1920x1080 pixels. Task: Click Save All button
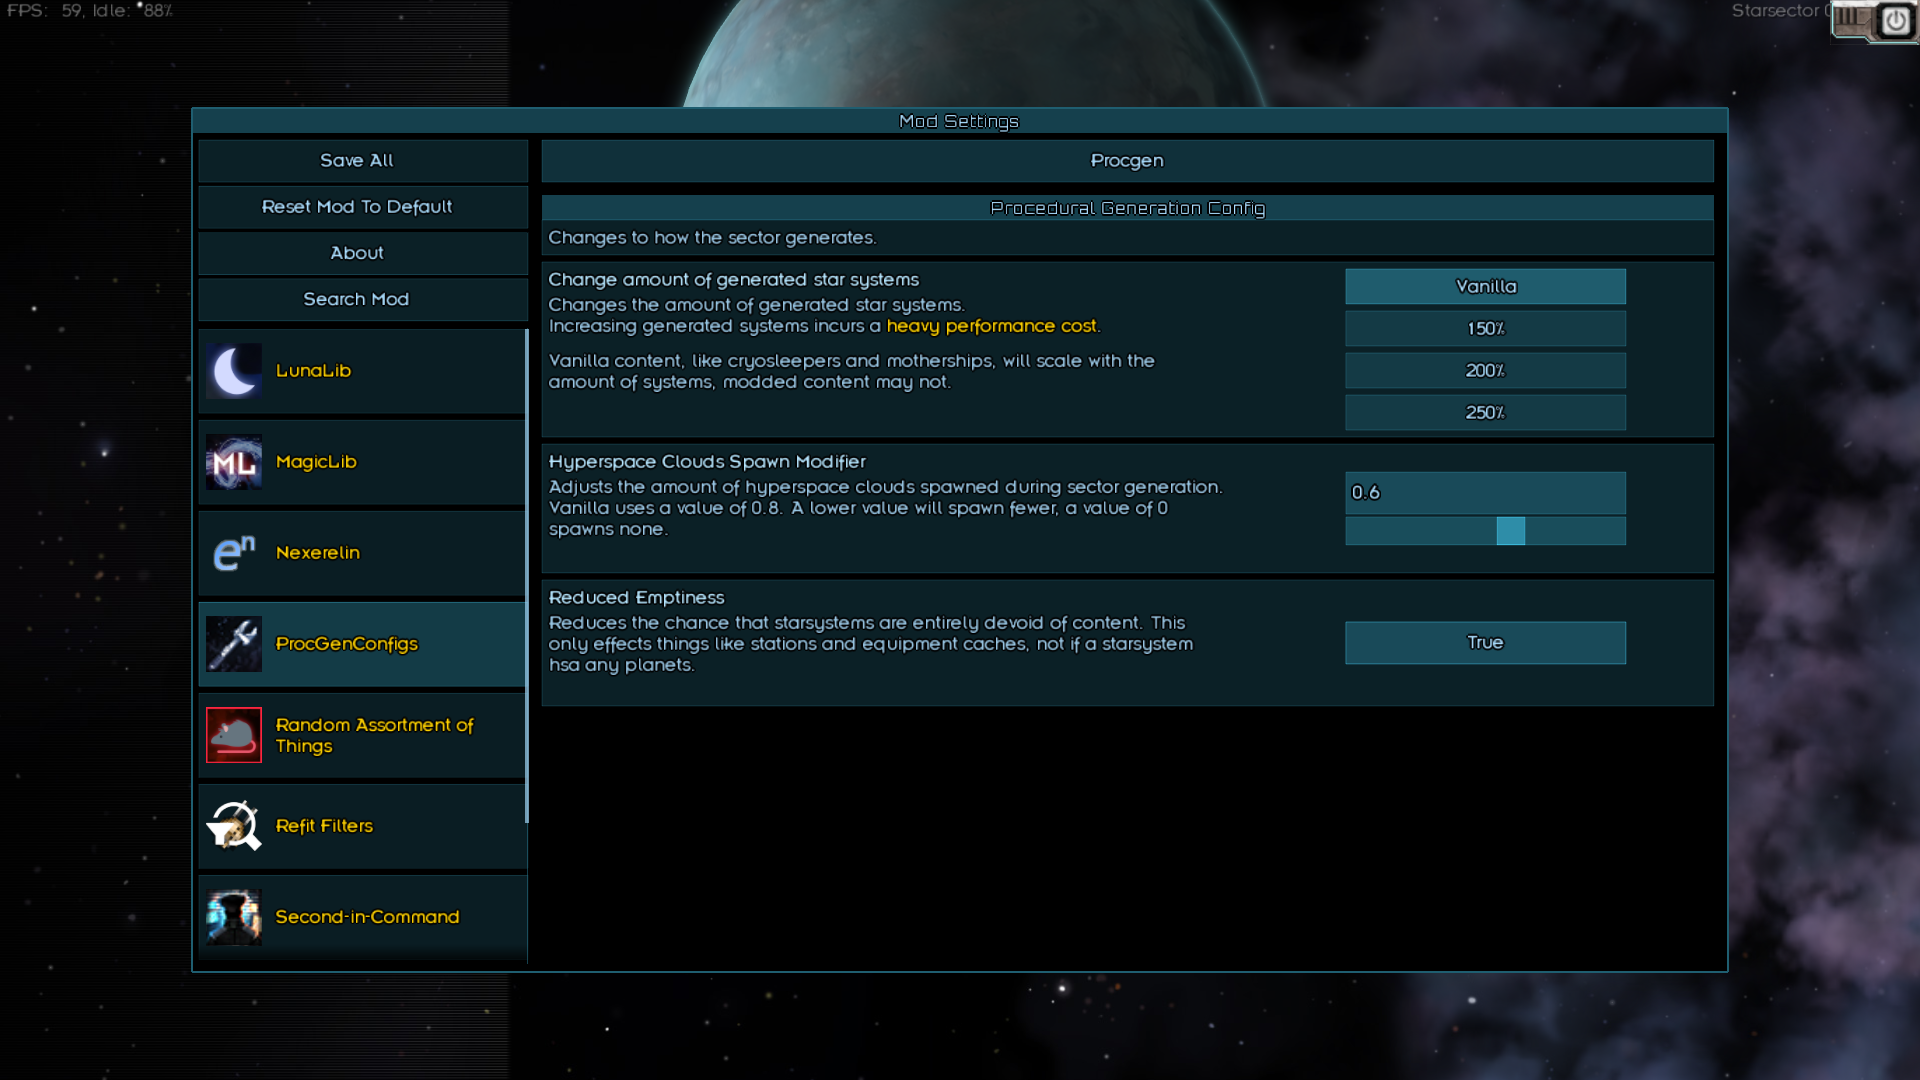point(357,161)
